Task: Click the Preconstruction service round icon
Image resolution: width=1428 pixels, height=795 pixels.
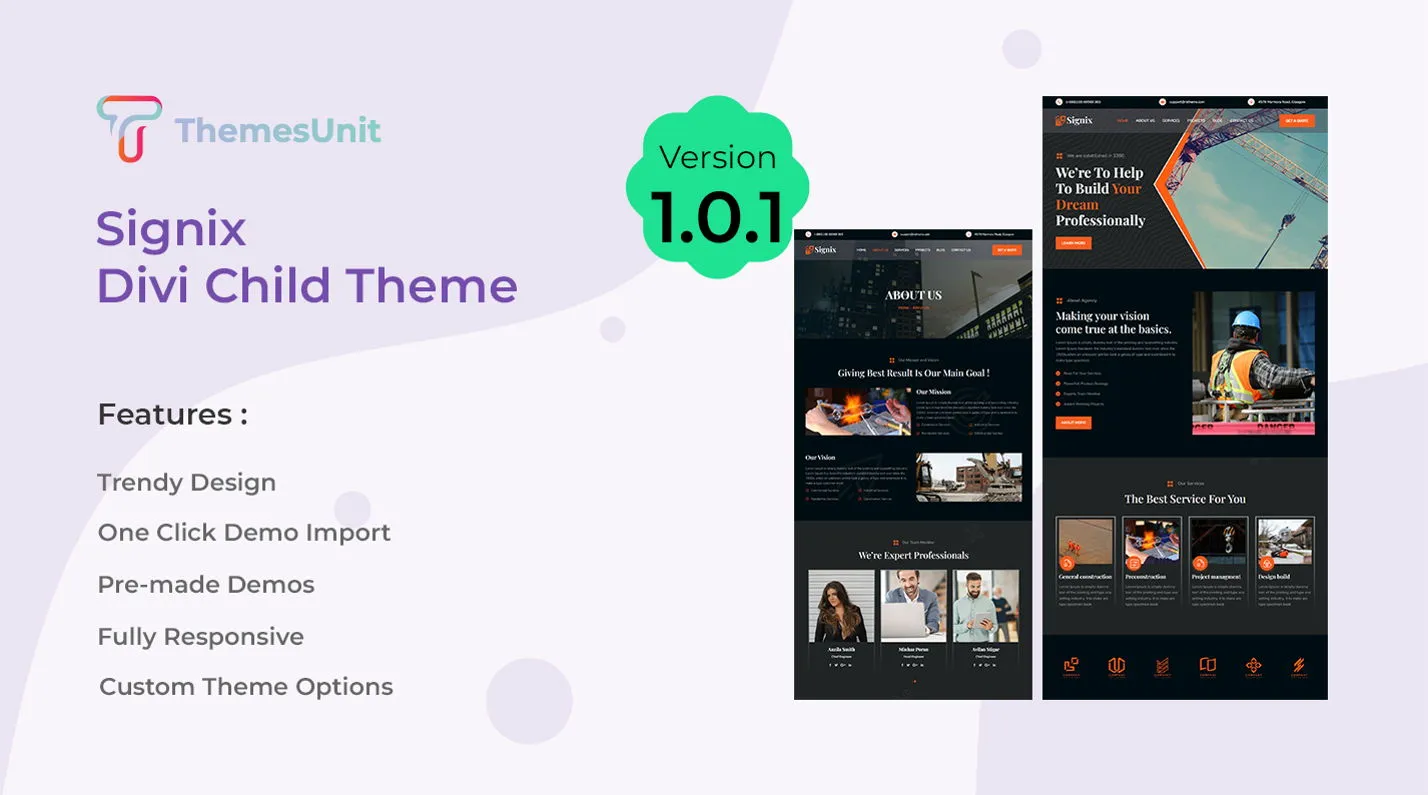Action: (1133, 563)
